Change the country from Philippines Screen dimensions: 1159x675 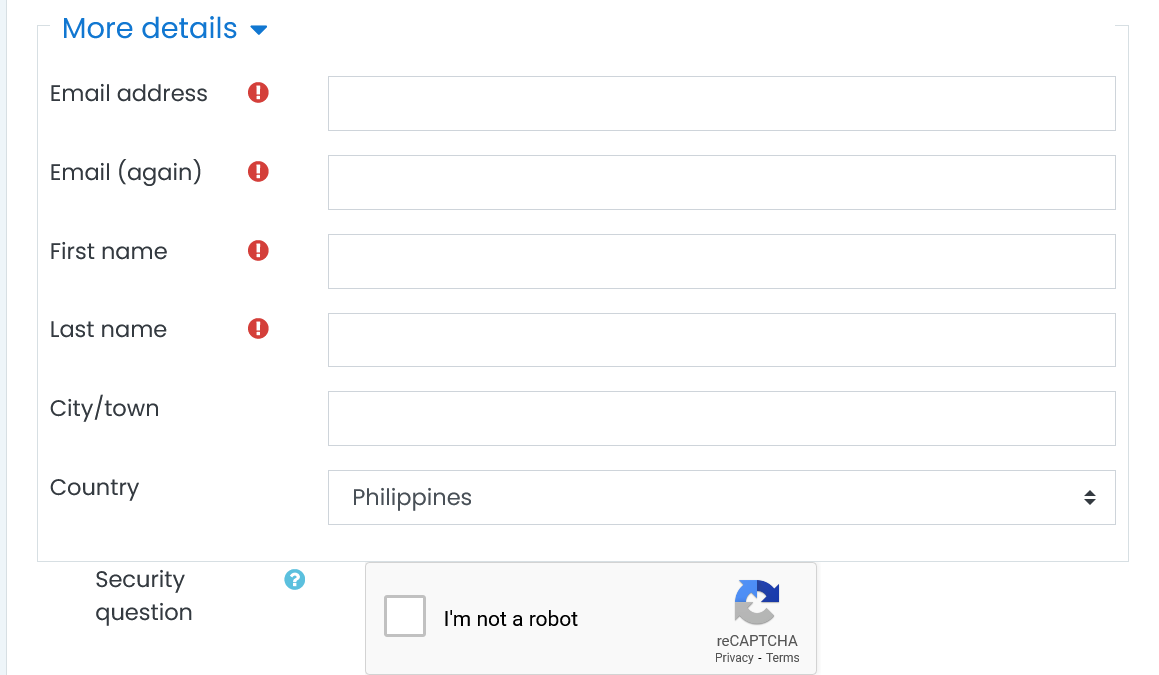pos(722,497)
